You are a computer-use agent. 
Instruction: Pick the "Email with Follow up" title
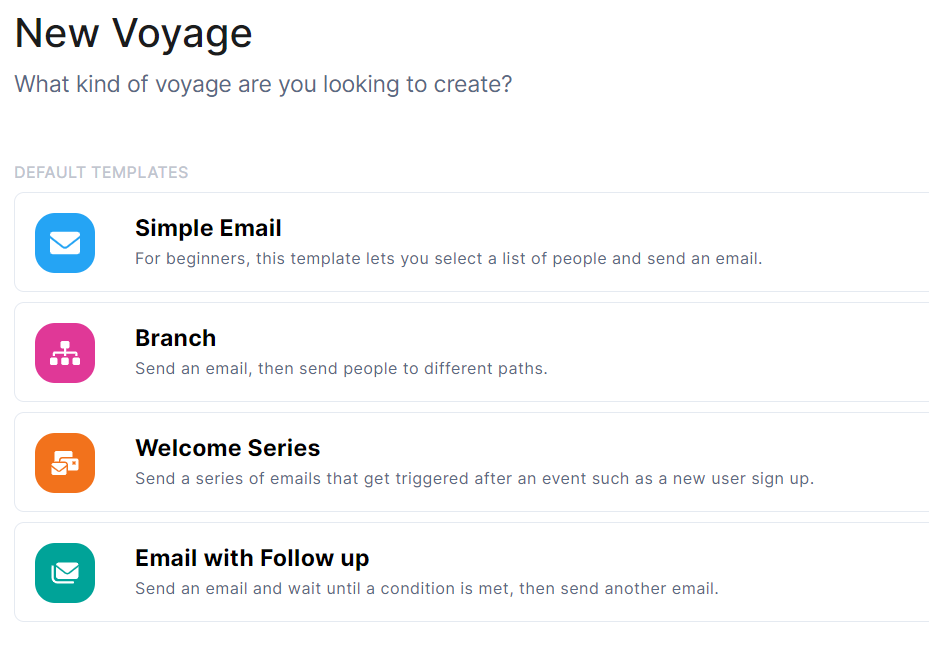(252, 558)
